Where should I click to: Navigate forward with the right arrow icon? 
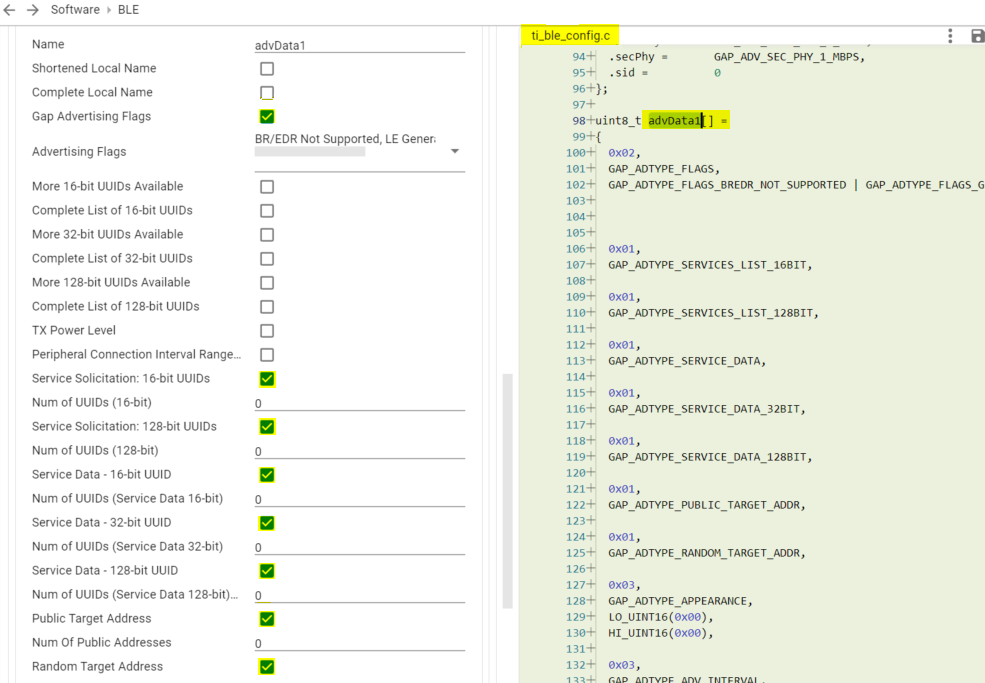[x=32, y=9]
